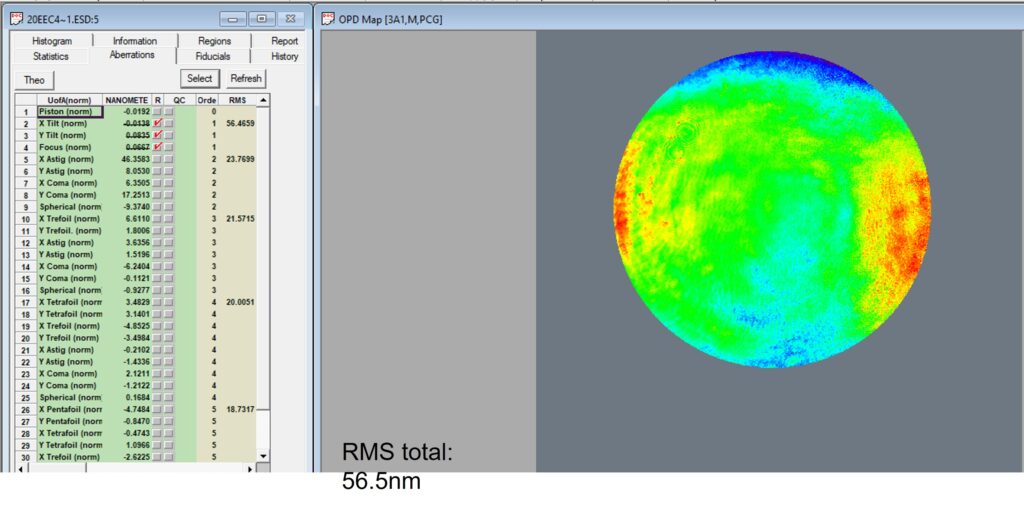
Task: Uncheck the R box for Focus (norm)
Action: pyautogui.click(x=158, y=147)
